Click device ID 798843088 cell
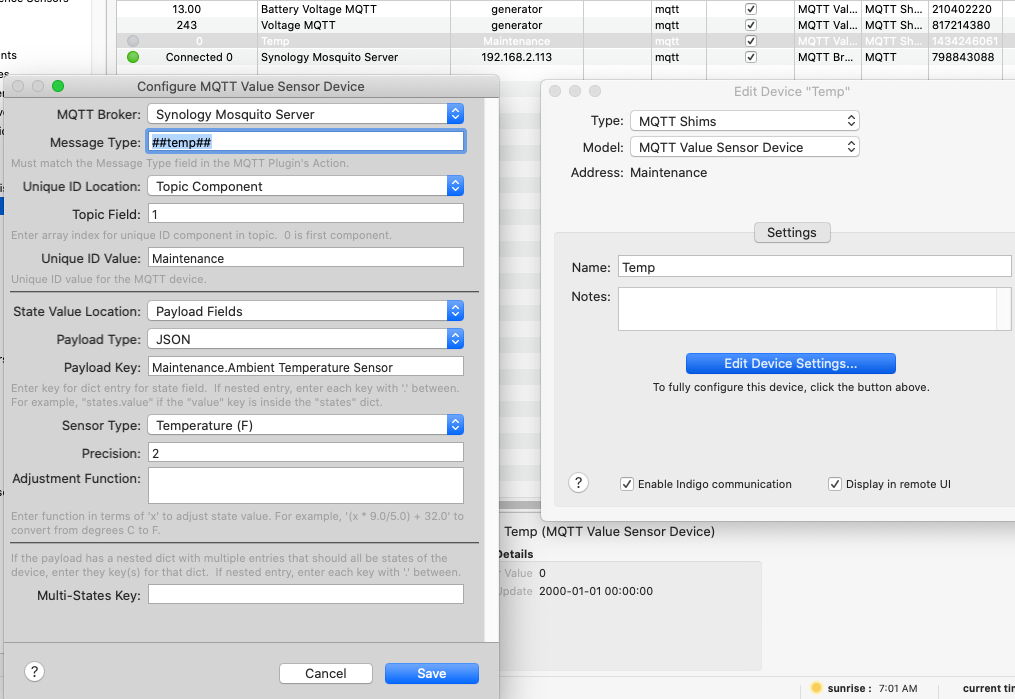The height and width of the screenshot is (699, 1015). pos(963,57)
